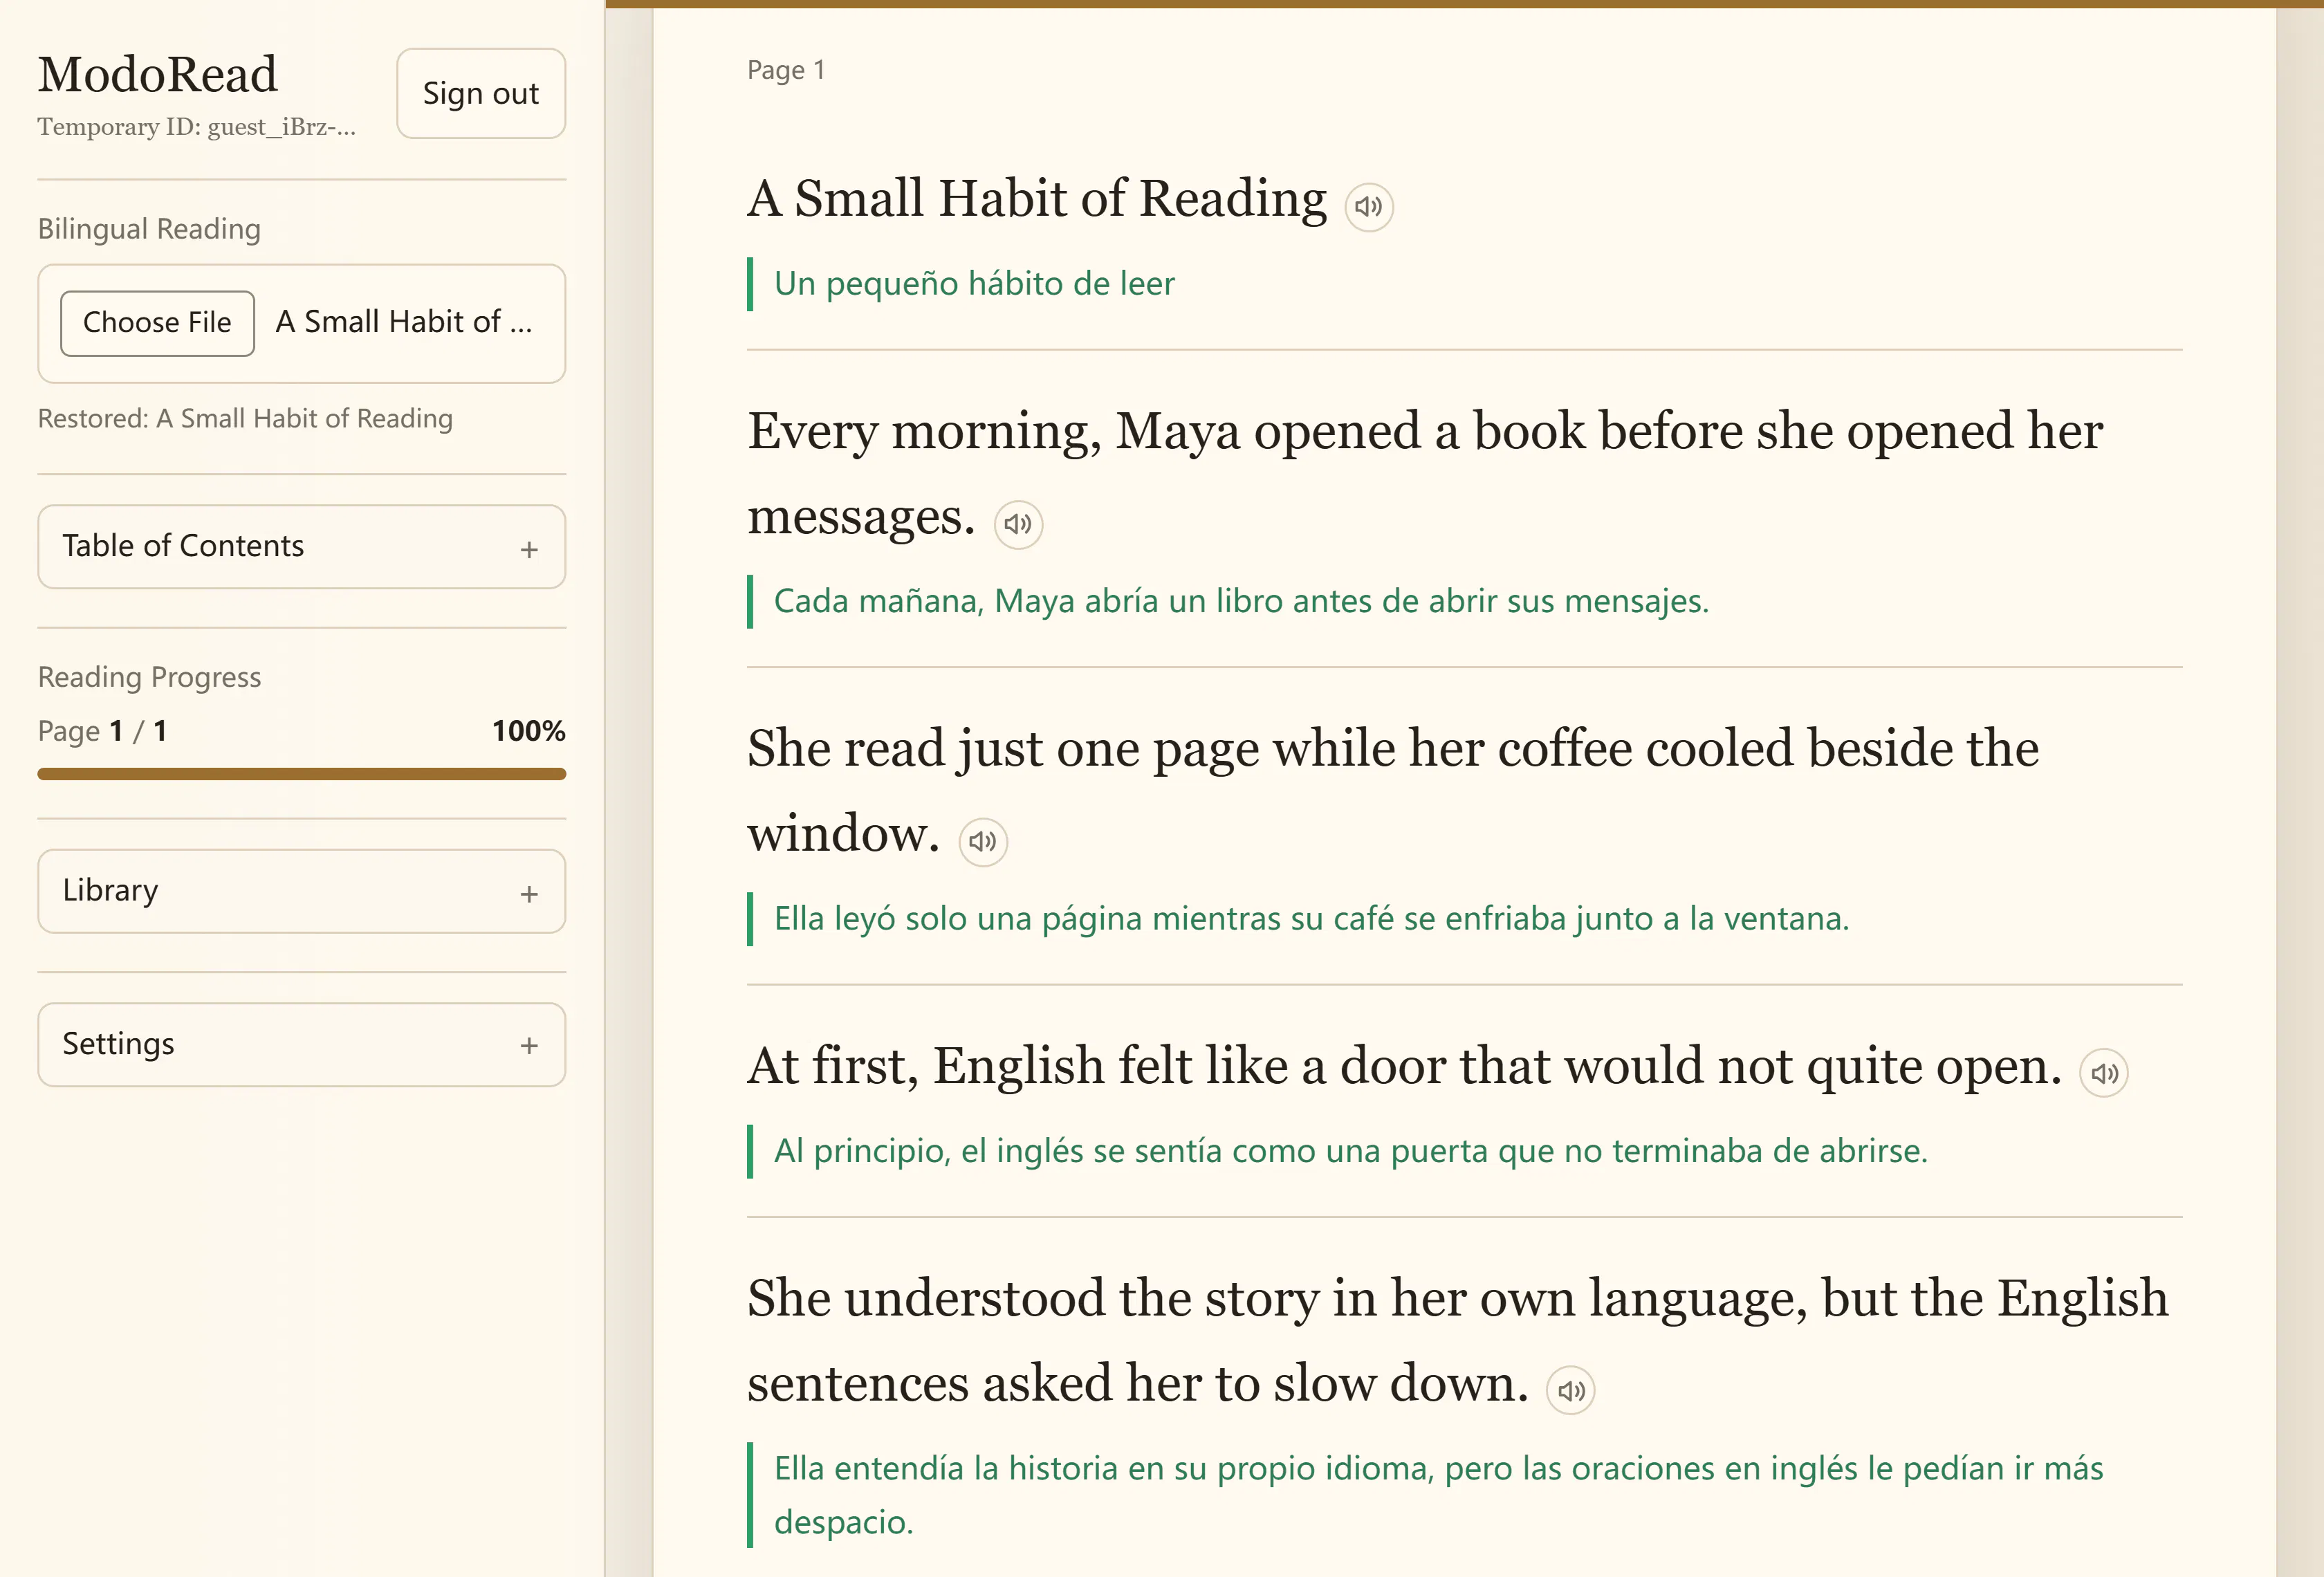Screen dimensions: 2324x1577
Task: Expand the Library section
Action: coord(301,891)
